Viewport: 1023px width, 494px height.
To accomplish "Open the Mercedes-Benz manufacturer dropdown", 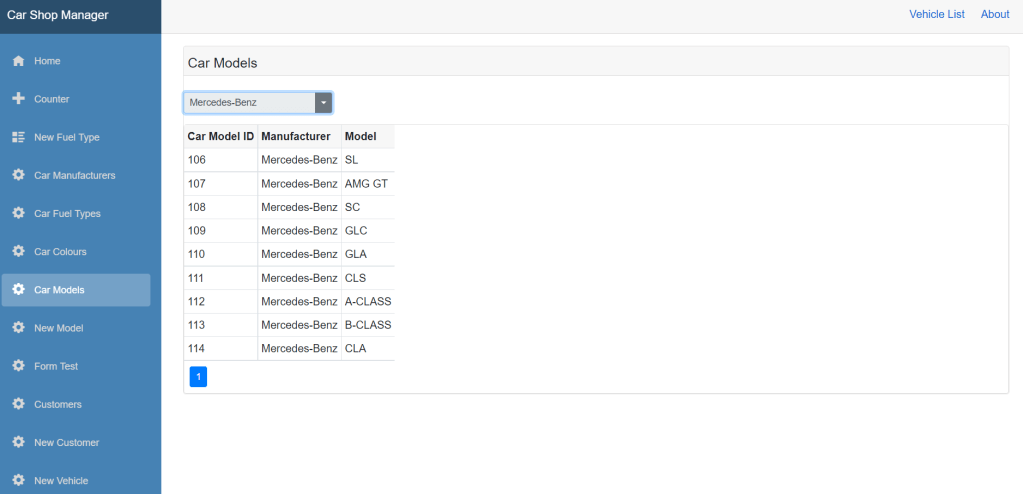I will pyautogui.click(x=249, y=102).
